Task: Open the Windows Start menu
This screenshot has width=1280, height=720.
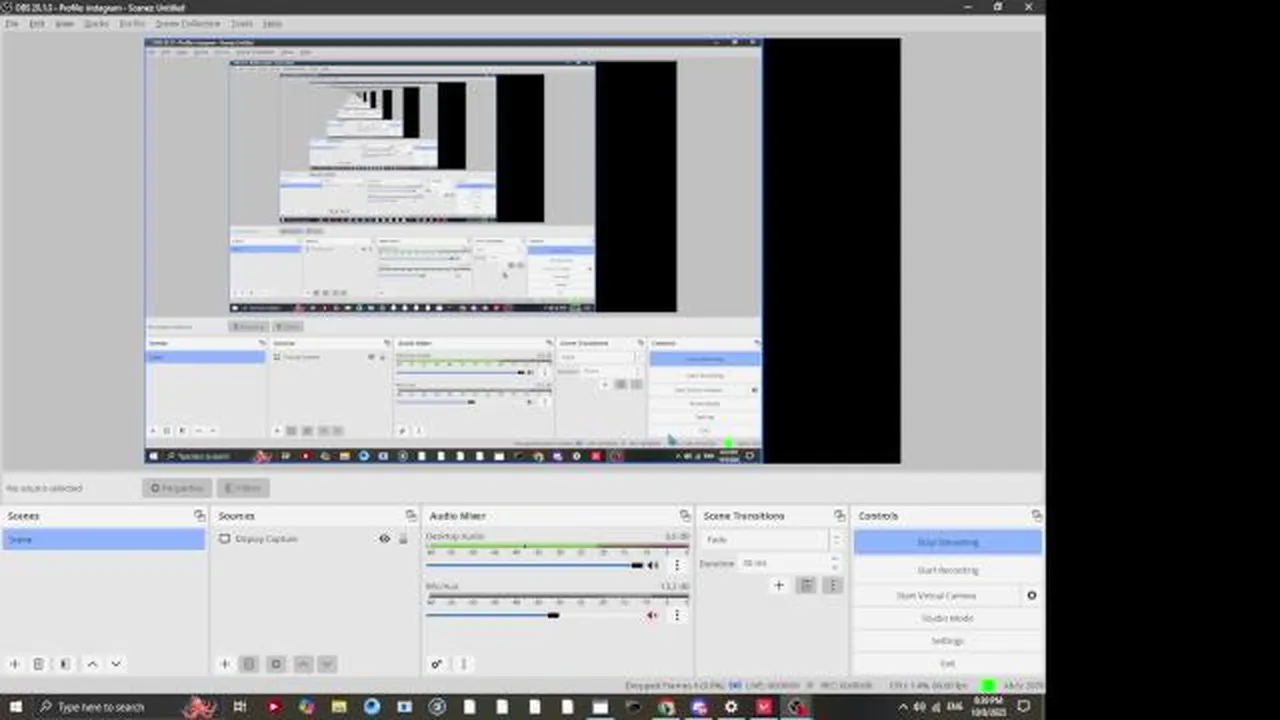Action: coord(15,707)
